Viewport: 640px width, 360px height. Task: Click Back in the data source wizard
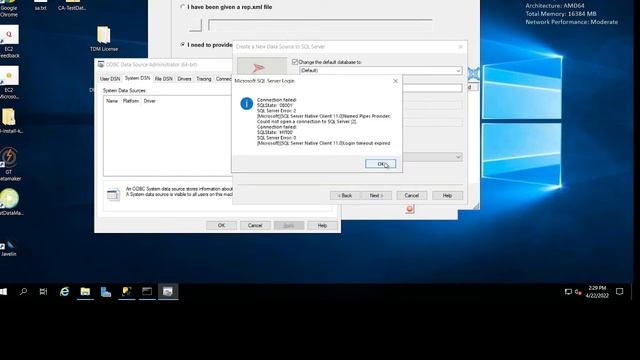pos(345,196)
